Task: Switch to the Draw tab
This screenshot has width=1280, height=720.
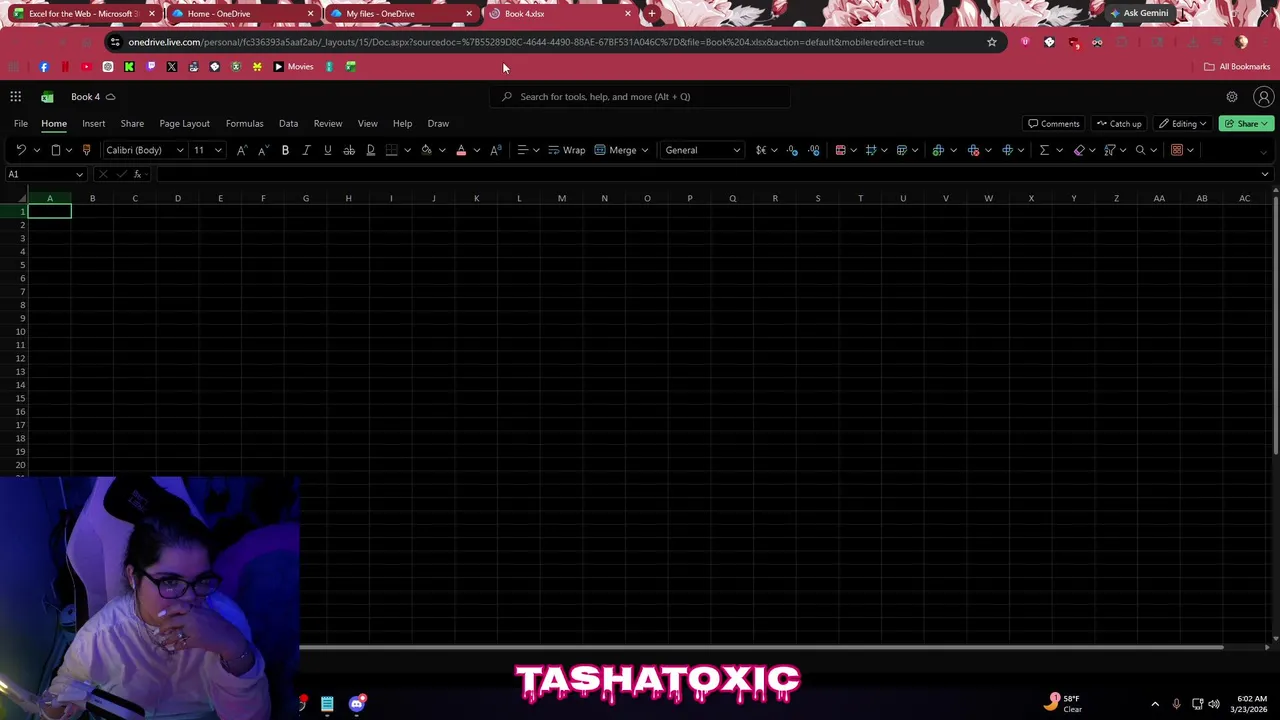Action: coord(438,124)
